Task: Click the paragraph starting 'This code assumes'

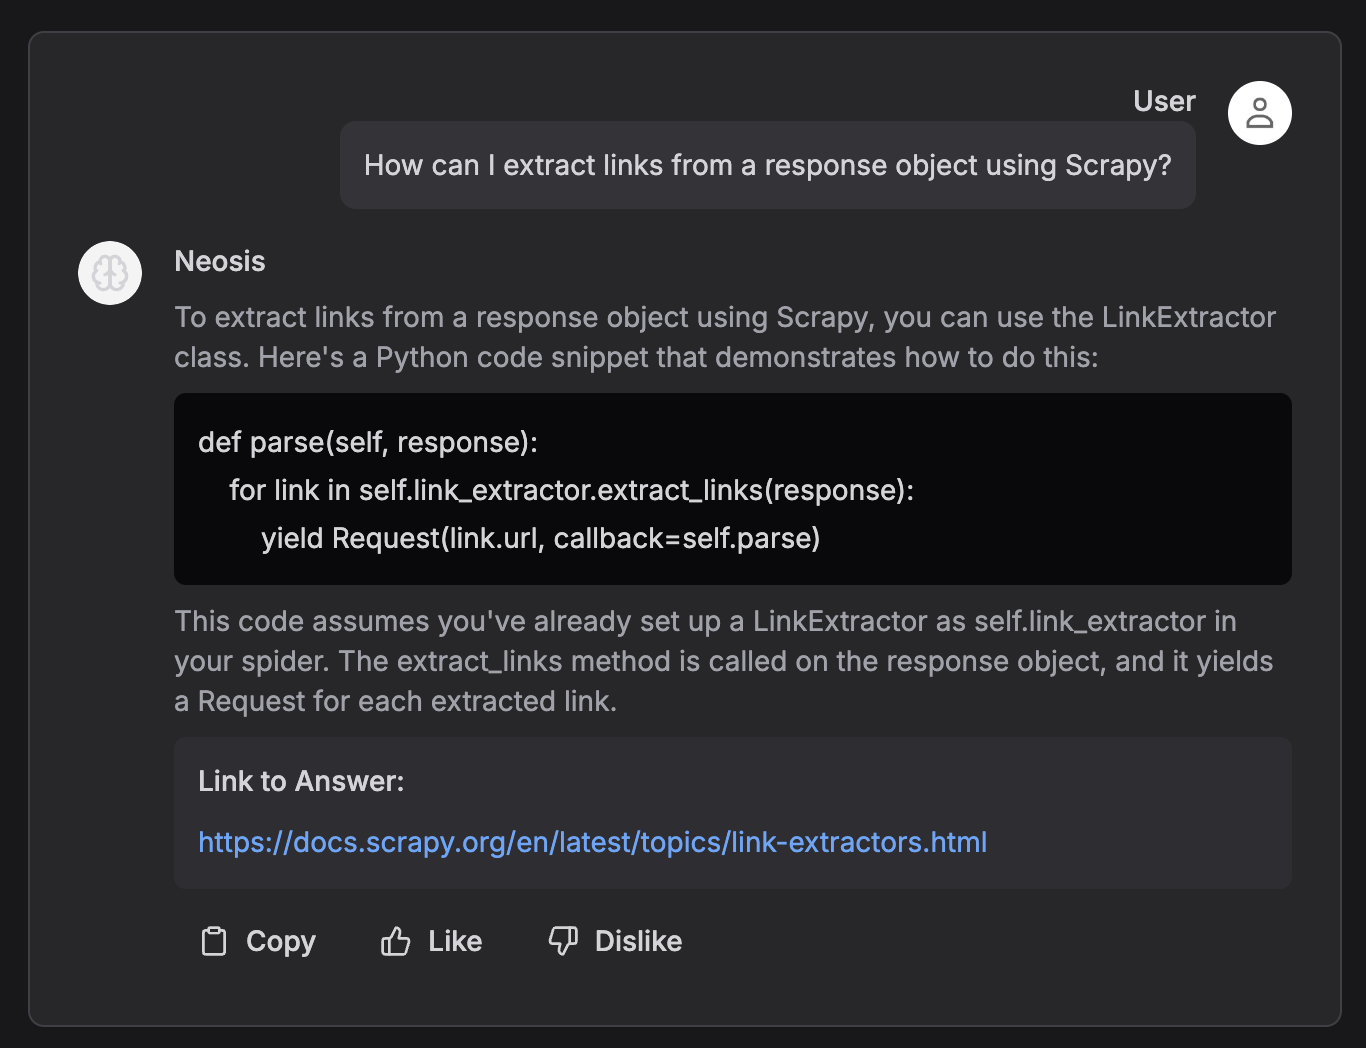Action: pos(723,661)
